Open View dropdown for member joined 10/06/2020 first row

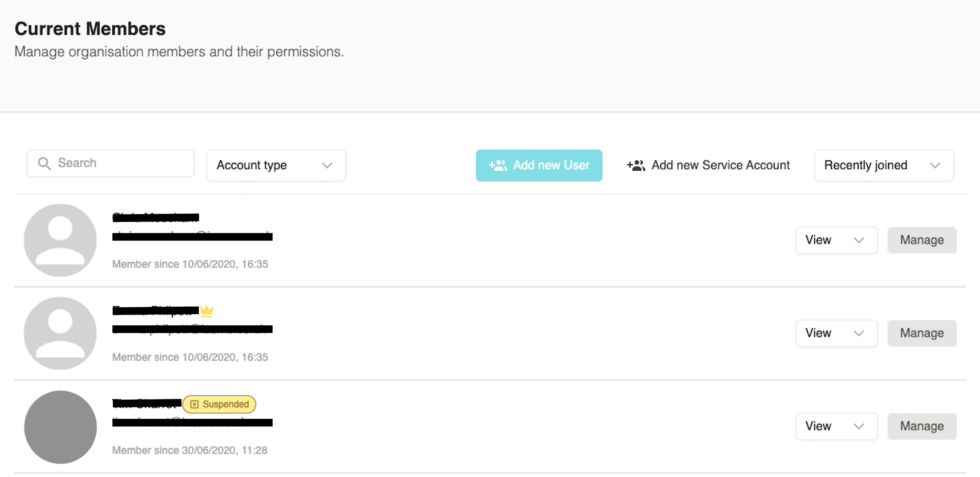pyautogui.click(x=835, y=240)
